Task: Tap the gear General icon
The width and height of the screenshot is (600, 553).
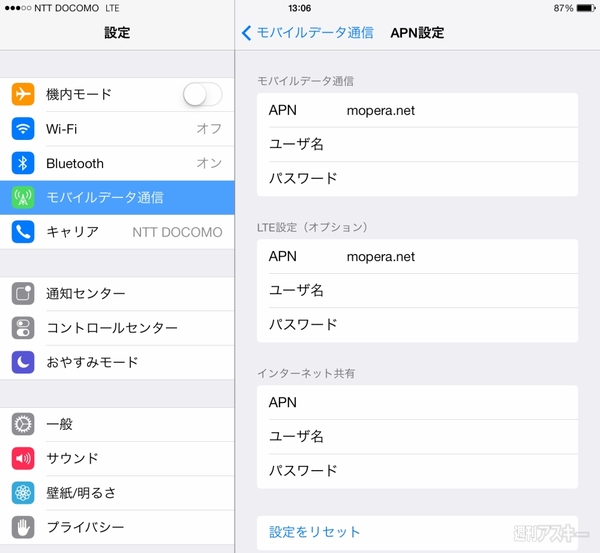Action: (23, 424)
